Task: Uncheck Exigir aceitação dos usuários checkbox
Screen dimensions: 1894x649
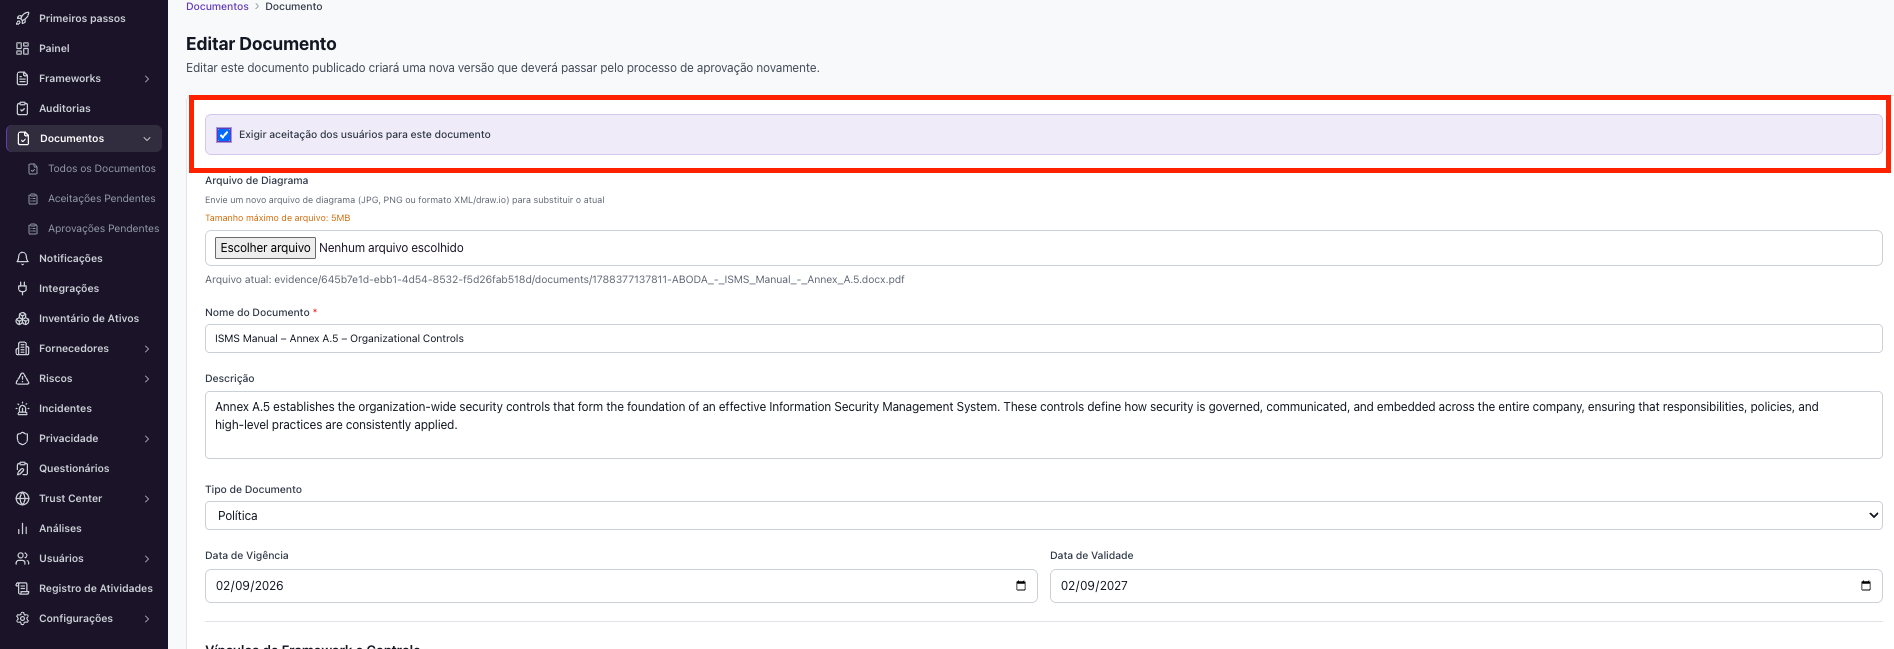Action: tap(224, 135)
